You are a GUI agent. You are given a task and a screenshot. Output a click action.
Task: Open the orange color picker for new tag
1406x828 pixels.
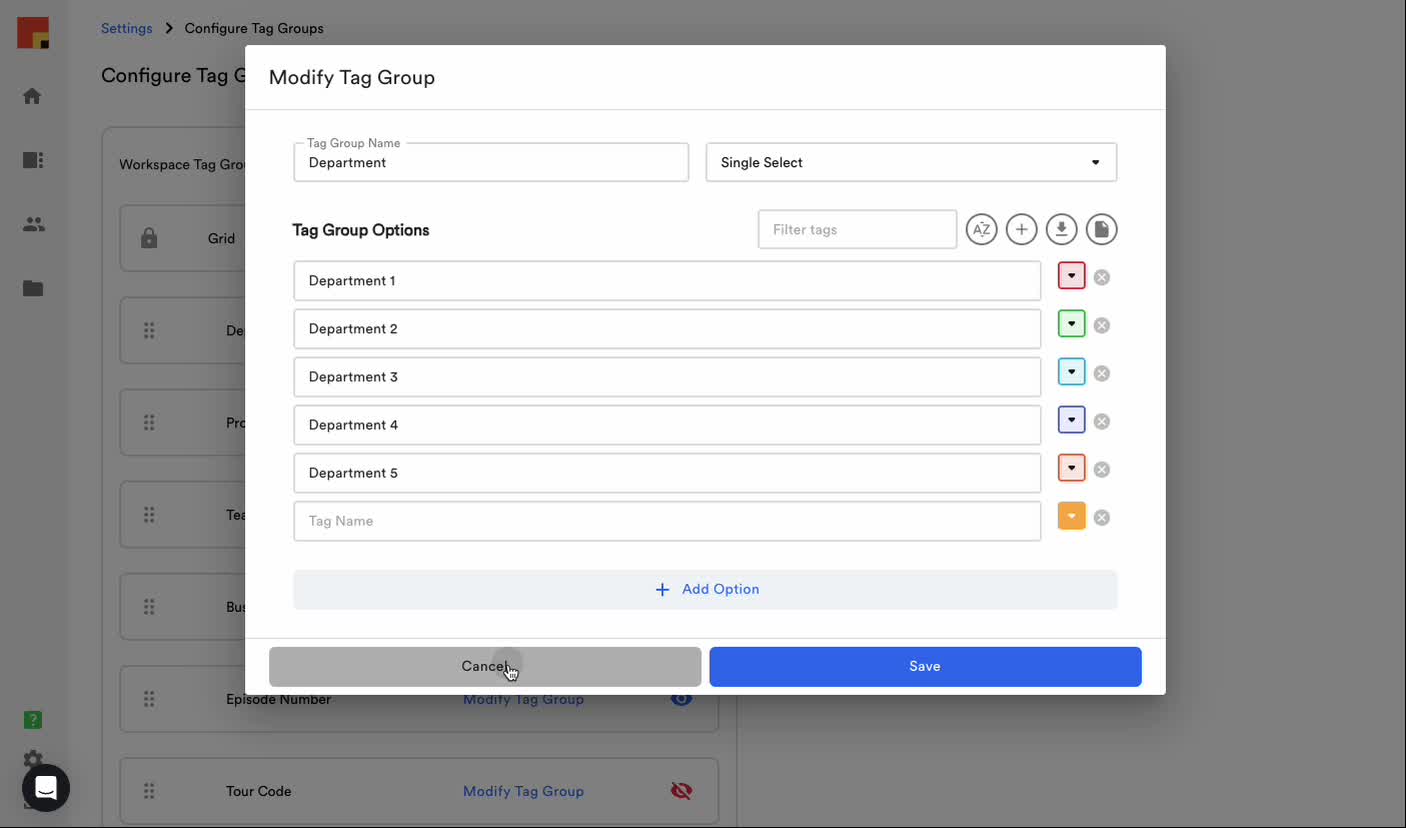point(1071,516)
